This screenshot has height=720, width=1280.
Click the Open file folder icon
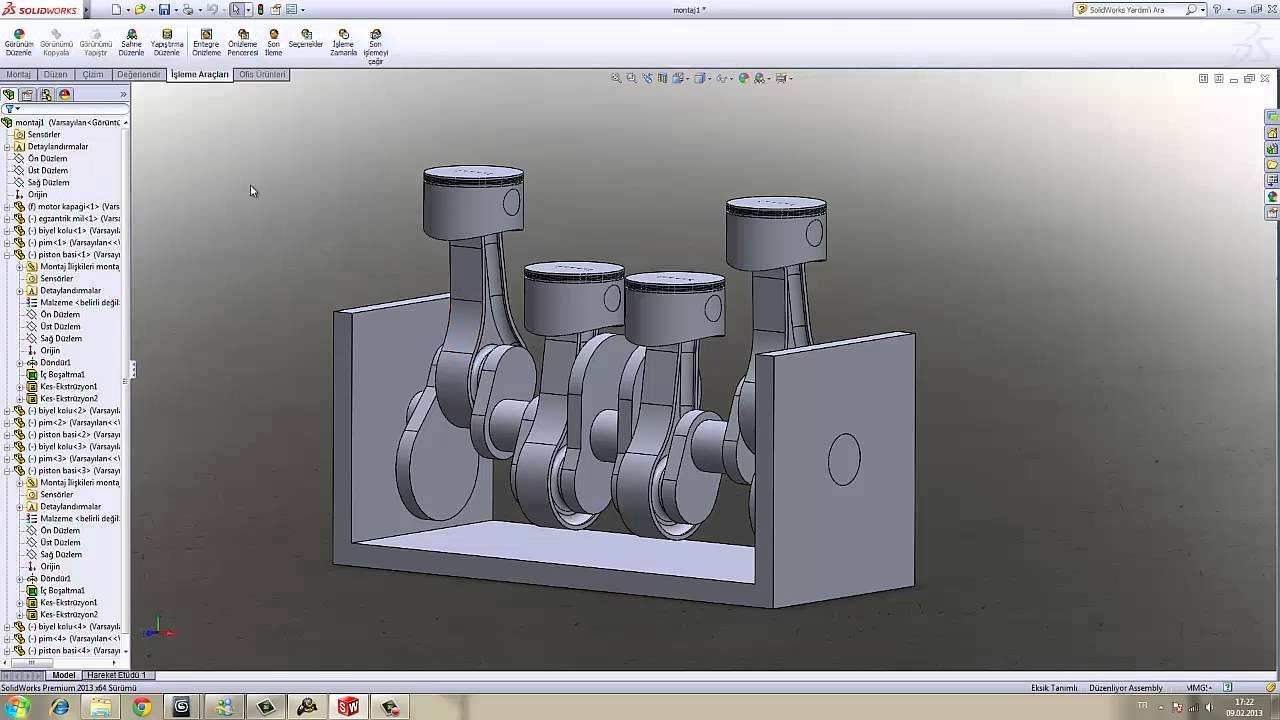140,9
